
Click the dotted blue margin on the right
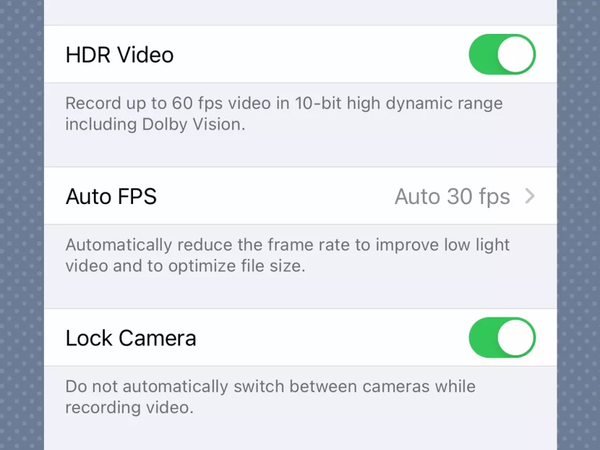[578, 225]
